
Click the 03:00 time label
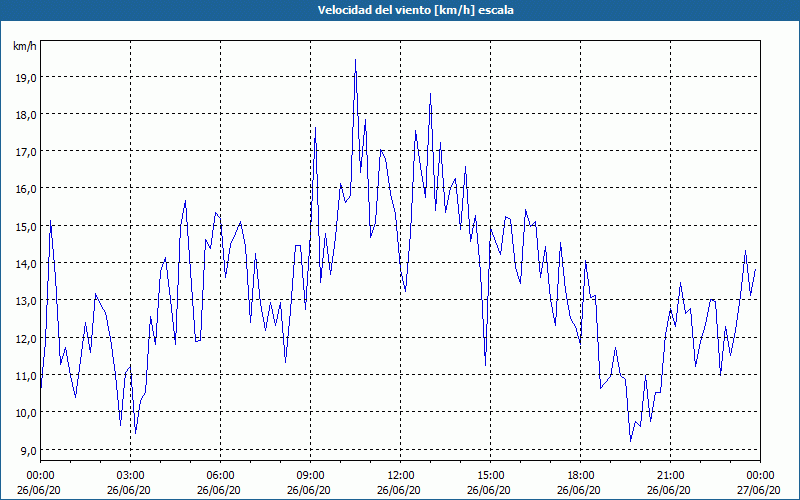[x=131, y=476]
